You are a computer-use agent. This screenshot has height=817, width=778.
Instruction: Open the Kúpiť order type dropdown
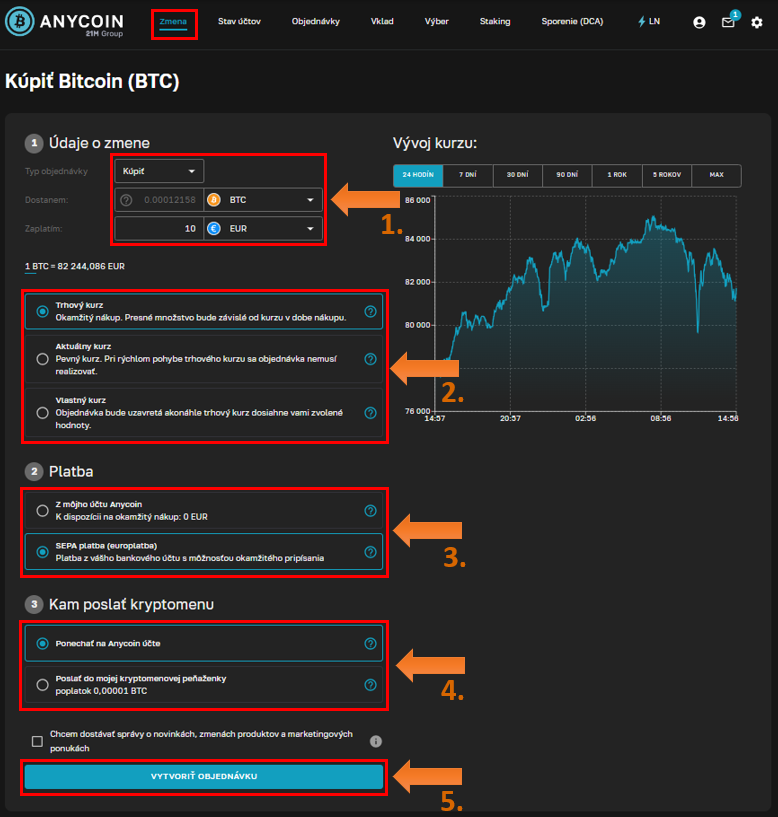pyautogui.click(x=159, y=171)
